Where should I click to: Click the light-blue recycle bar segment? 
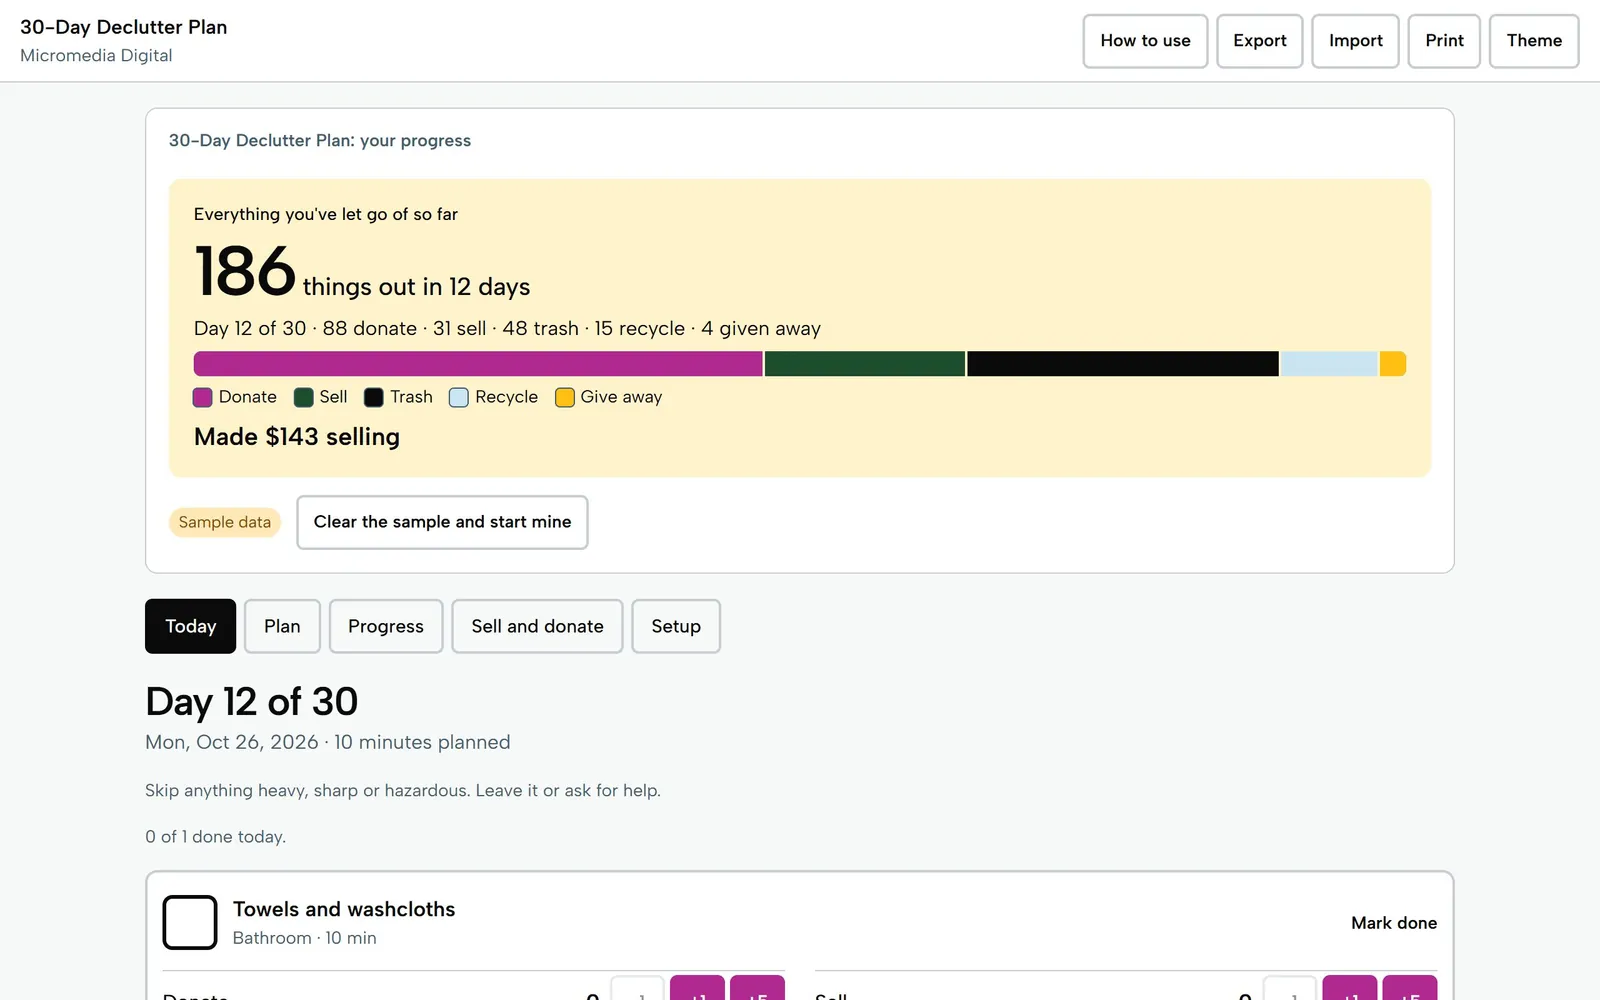(x=1330, y=364)
